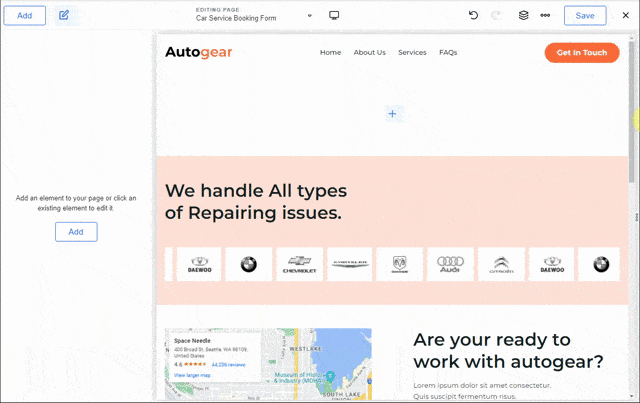The width and height of the screenshot is (640, 403).
Task: Click the Add button in left panel
Action: tap(76, 232)
